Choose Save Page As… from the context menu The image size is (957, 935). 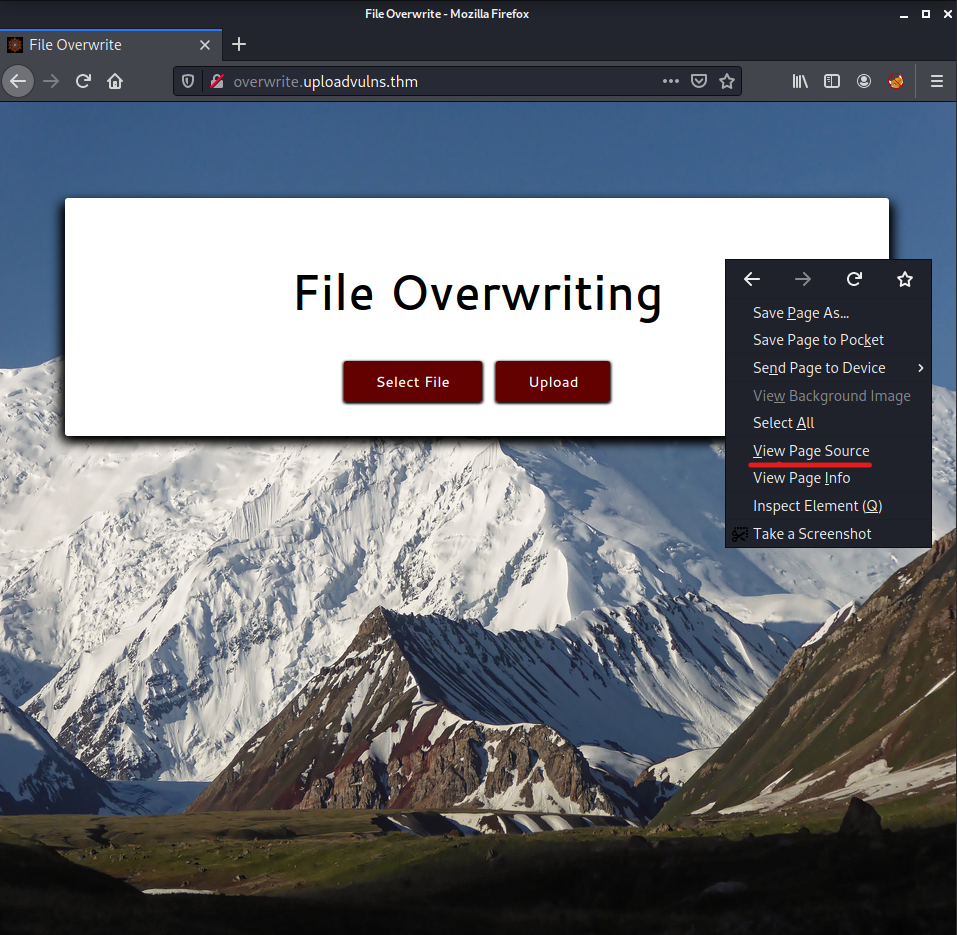coord(828,313)
